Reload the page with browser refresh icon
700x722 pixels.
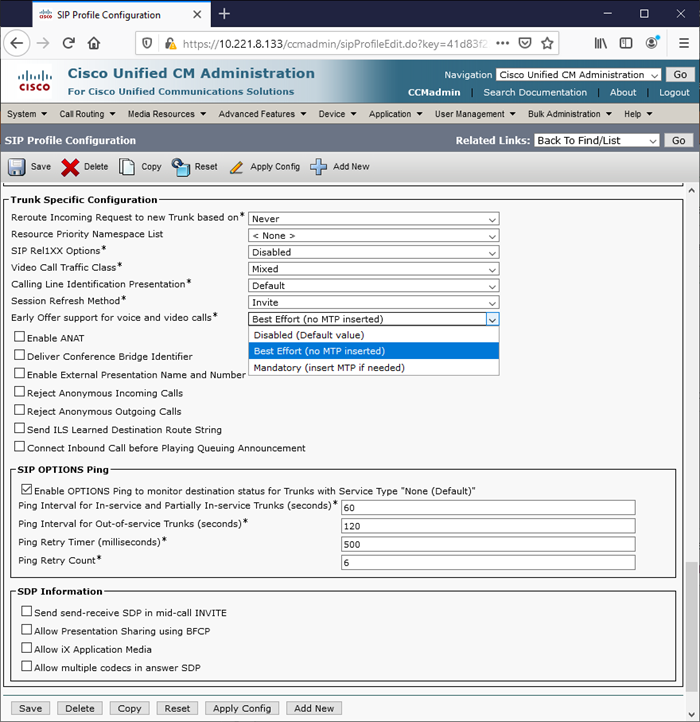(69, 43)
